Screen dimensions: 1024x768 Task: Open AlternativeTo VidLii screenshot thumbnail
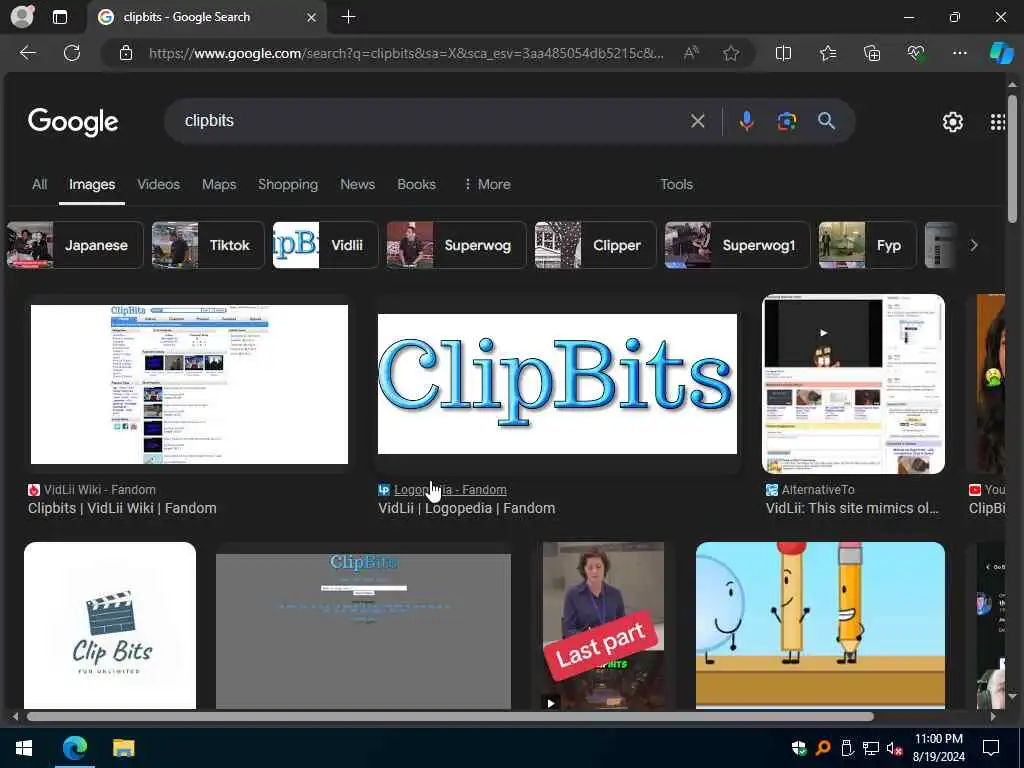click(853, 384)
